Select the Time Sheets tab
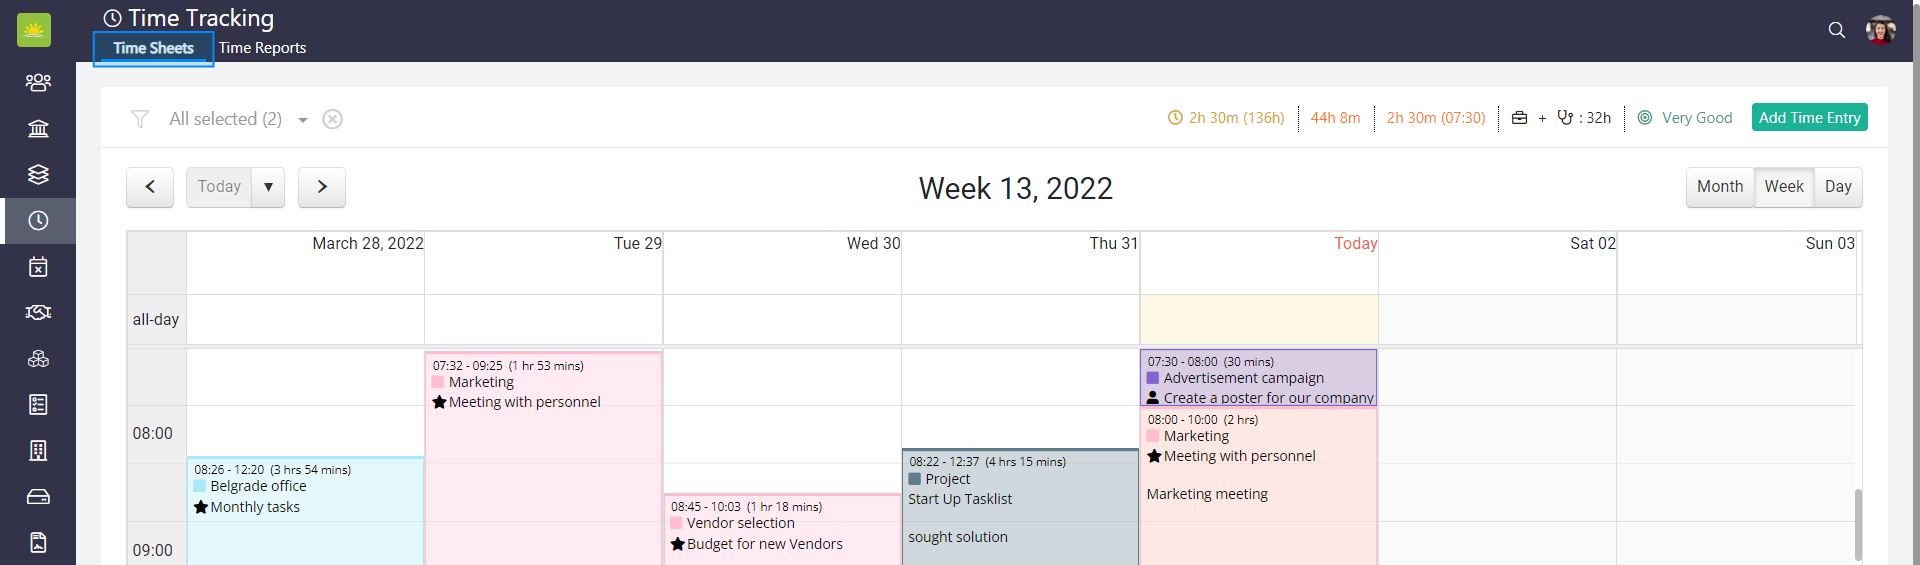 click(153, 48)
